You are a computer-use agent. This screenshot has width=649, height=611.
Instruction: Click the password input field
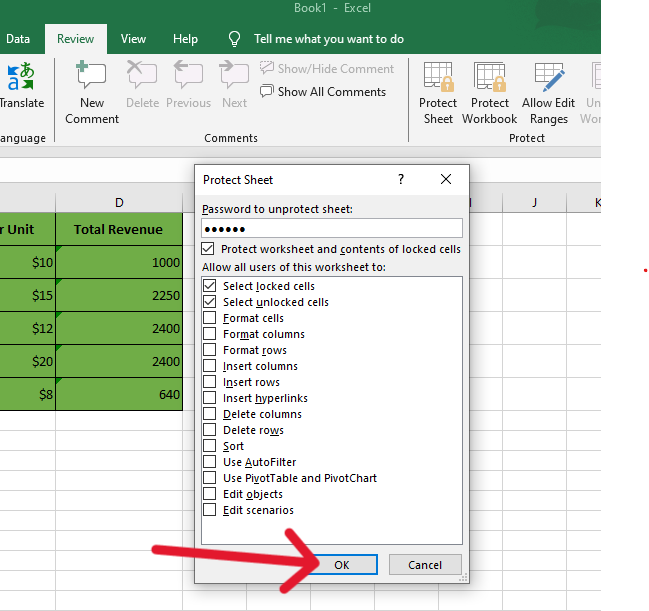(x=331, y=229)
